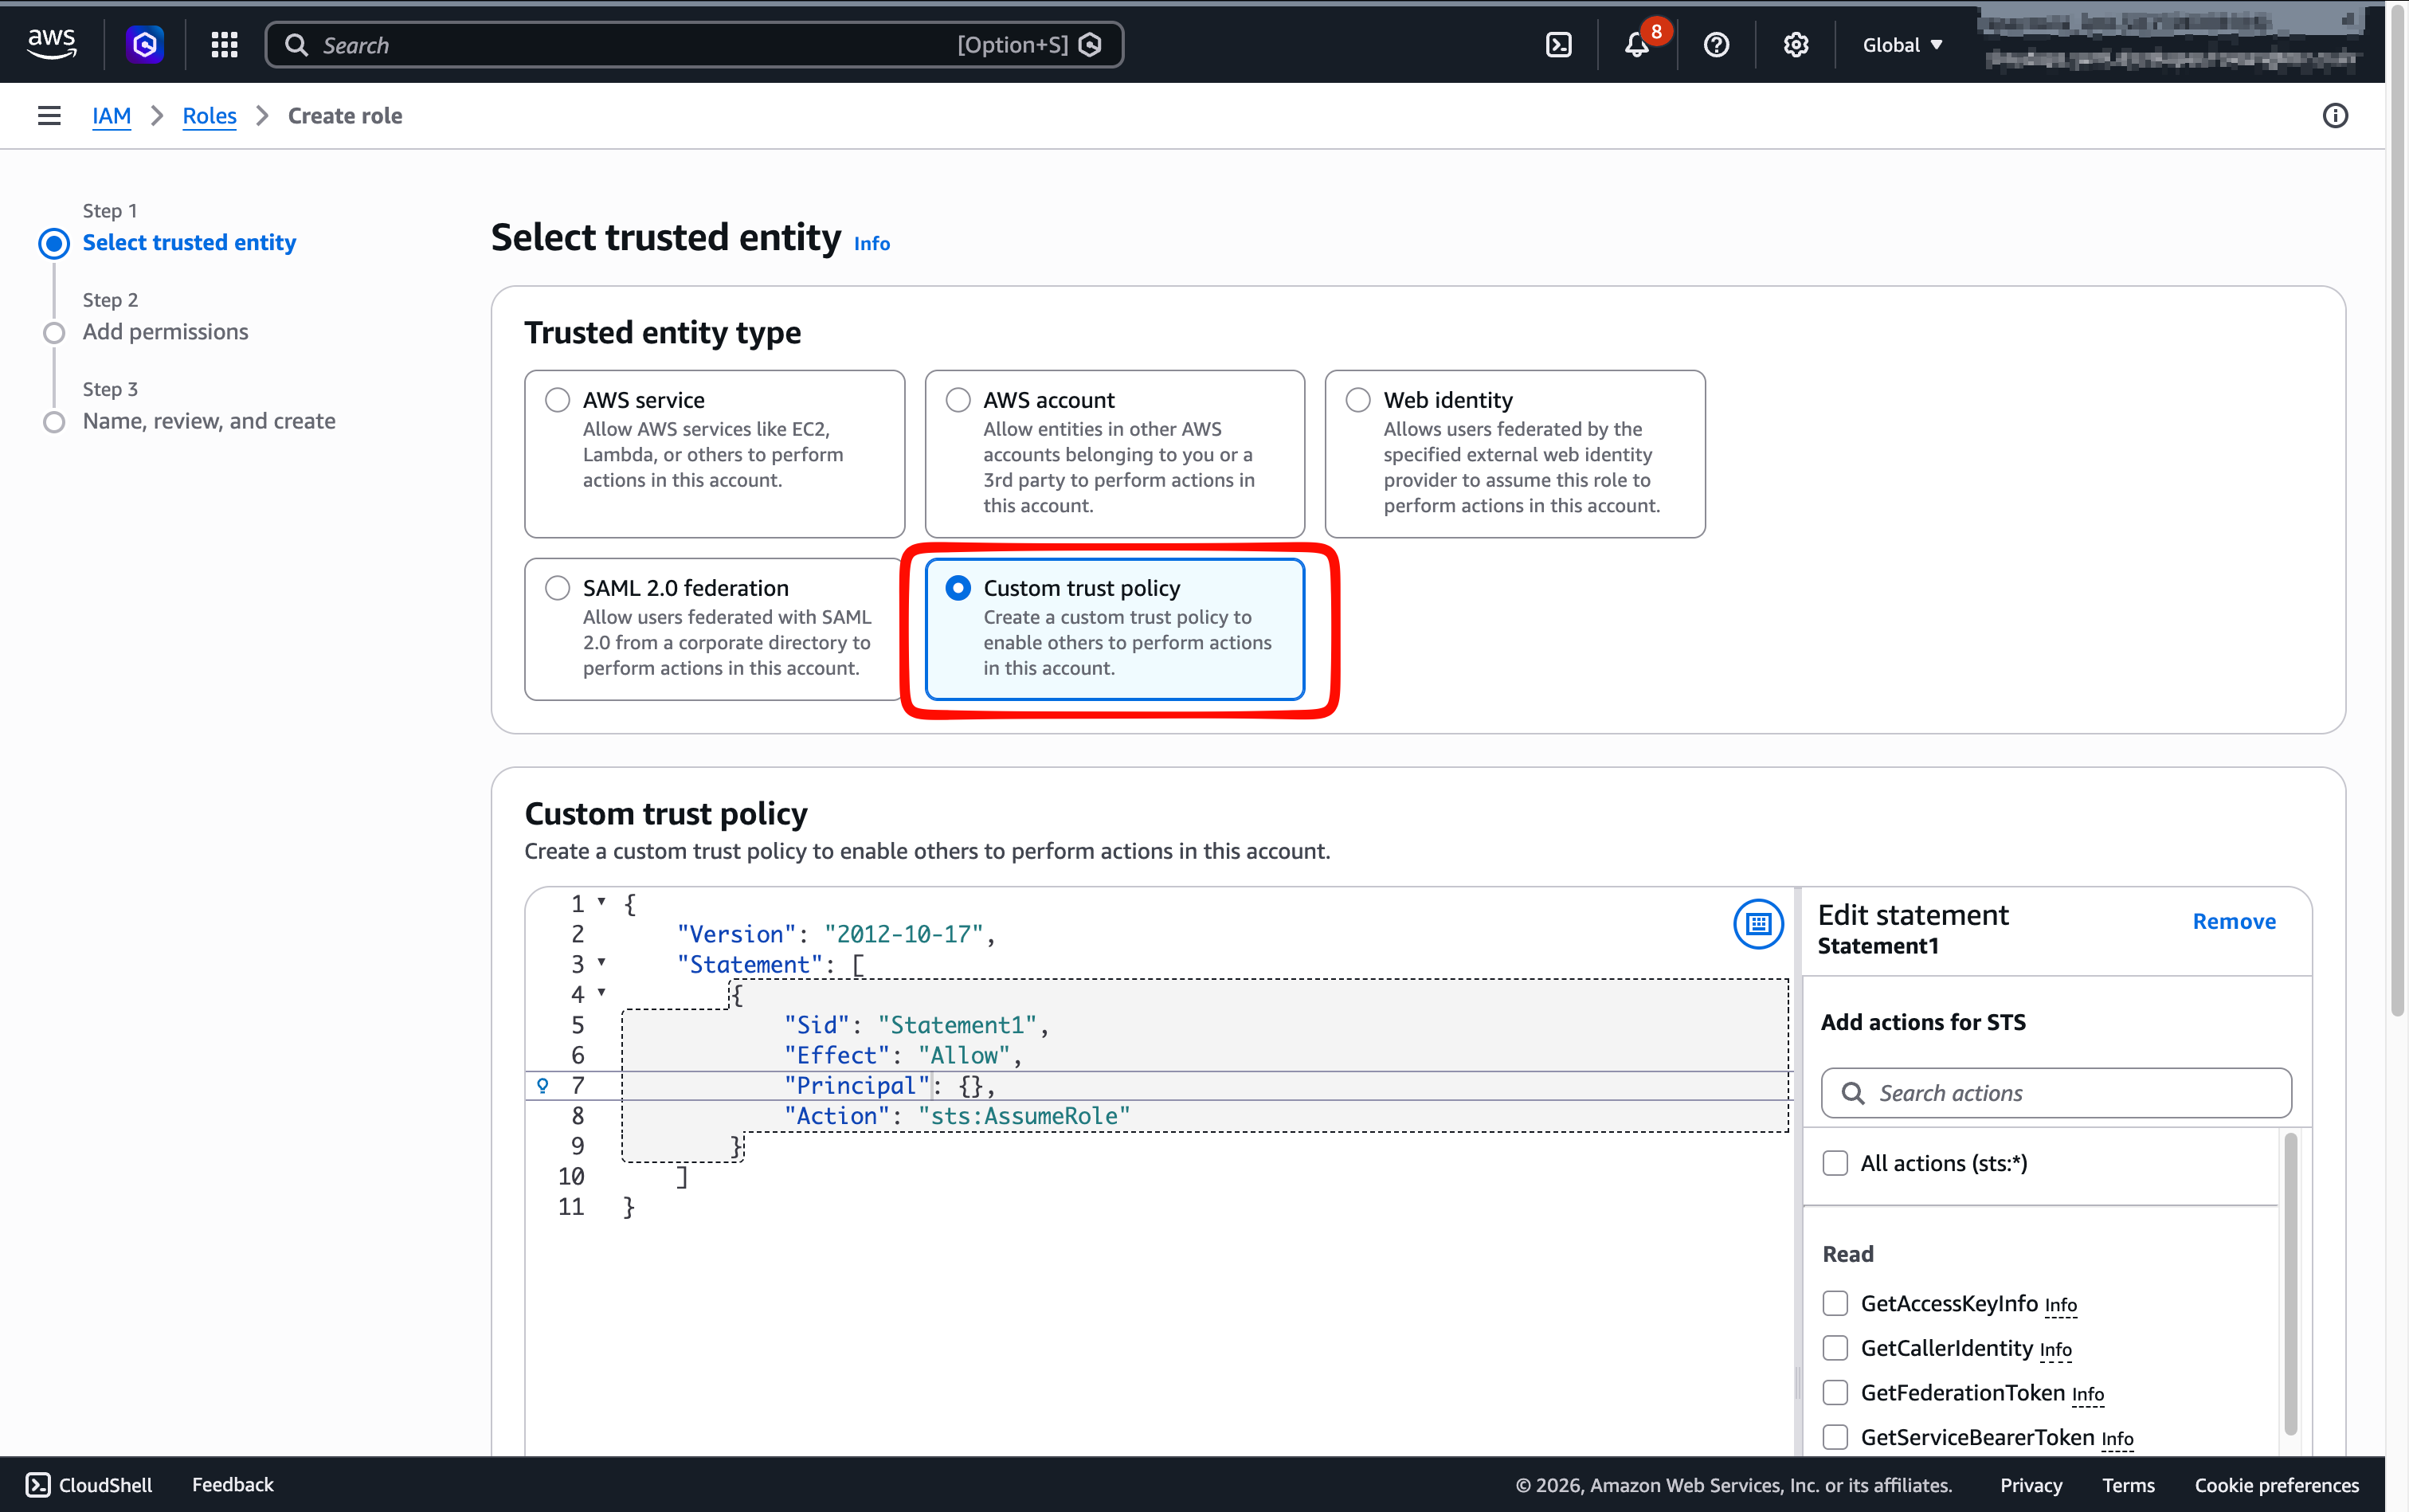Check the GetServiceBearerToken action
The image size is (2409, 1512).
(1835, 1437)
